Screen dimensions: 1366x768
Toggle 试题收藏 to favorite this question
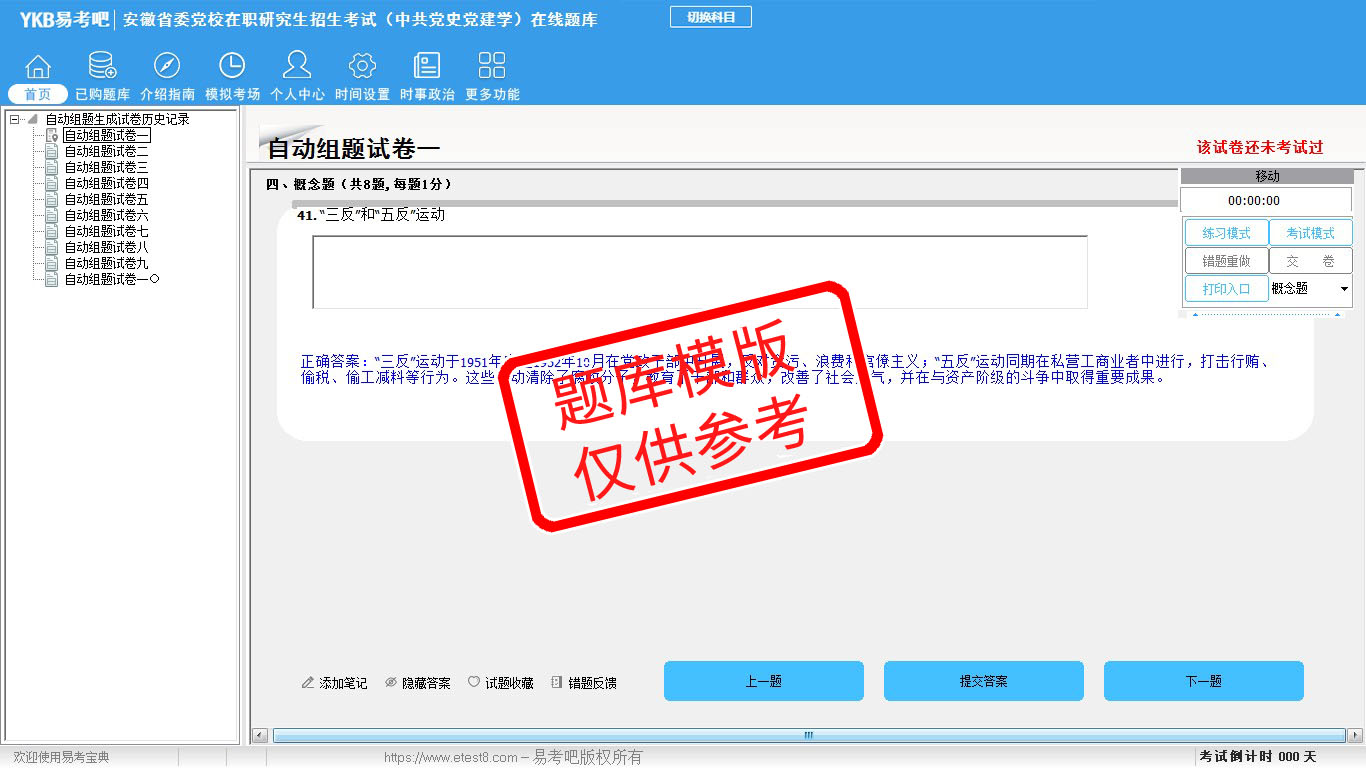(x=501, y=683)
